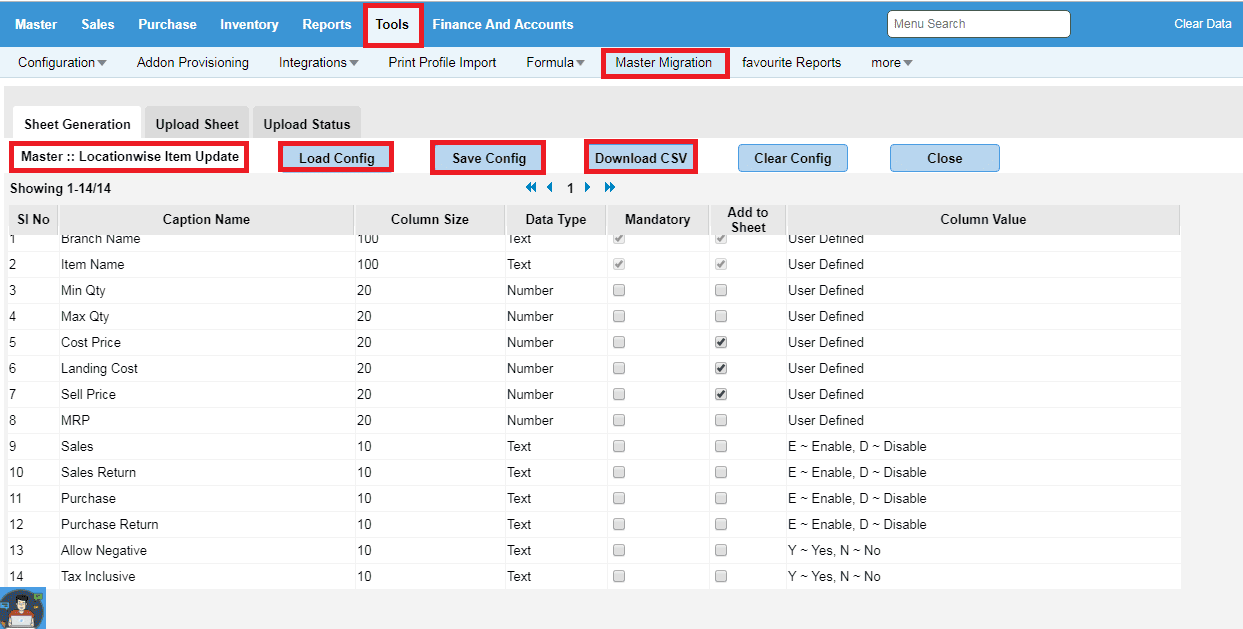Open the more dropdown menu
This screenshot has height=629, width=1243.
point(891,62)
